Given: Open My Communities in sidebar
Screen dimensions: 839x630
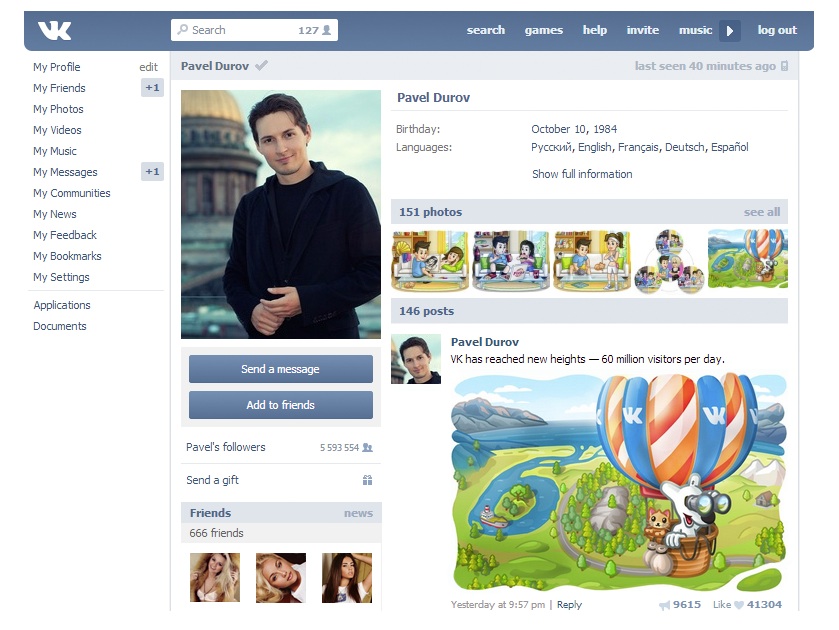Looking at the screenshot, I should 72,193.
